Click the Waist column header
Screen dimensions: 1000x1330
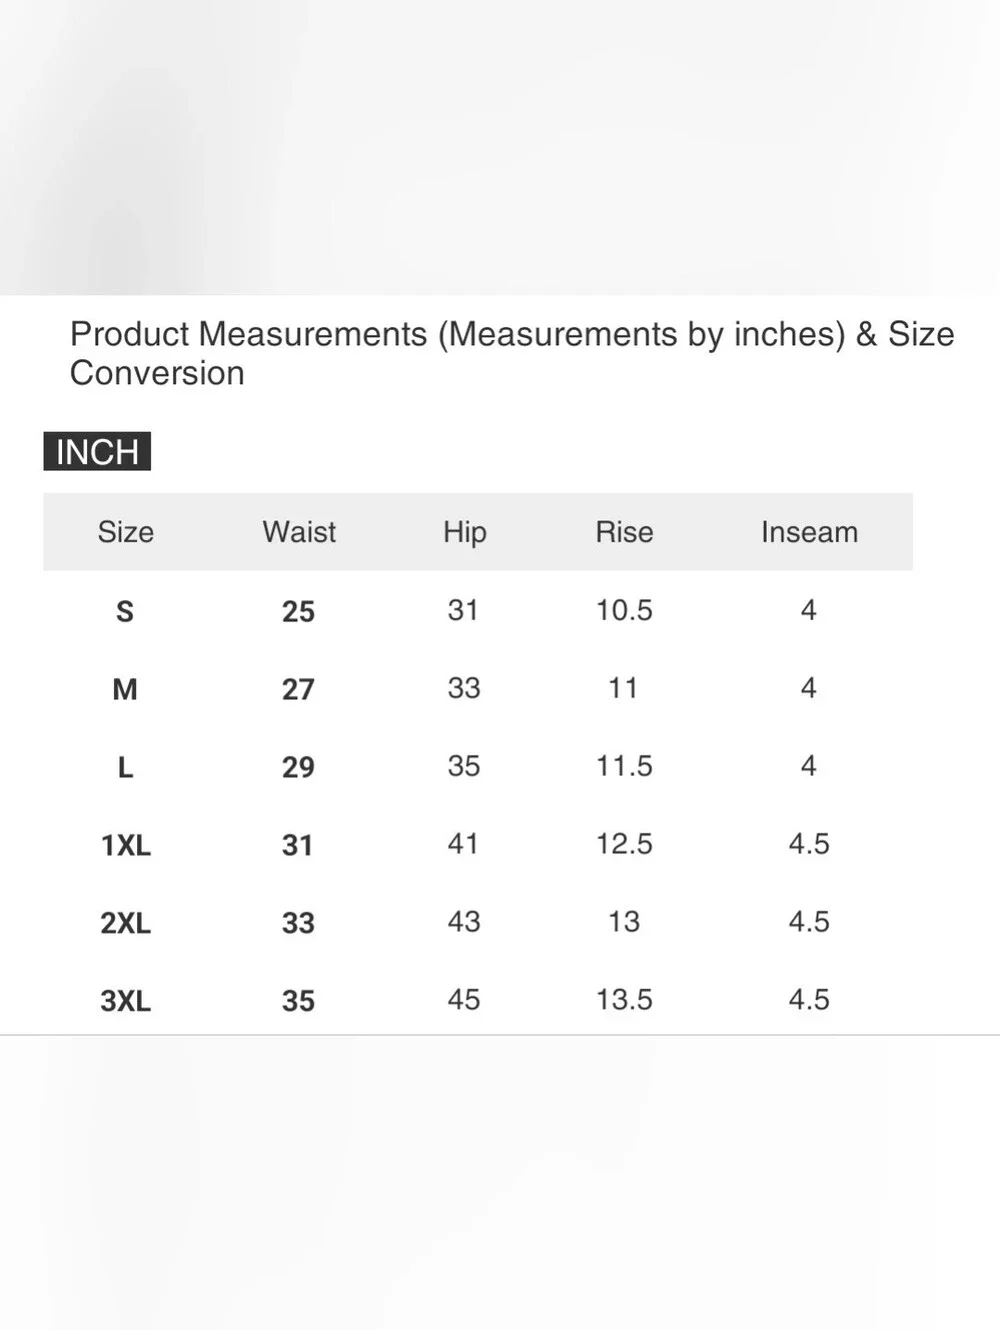[x=299, y=532]
